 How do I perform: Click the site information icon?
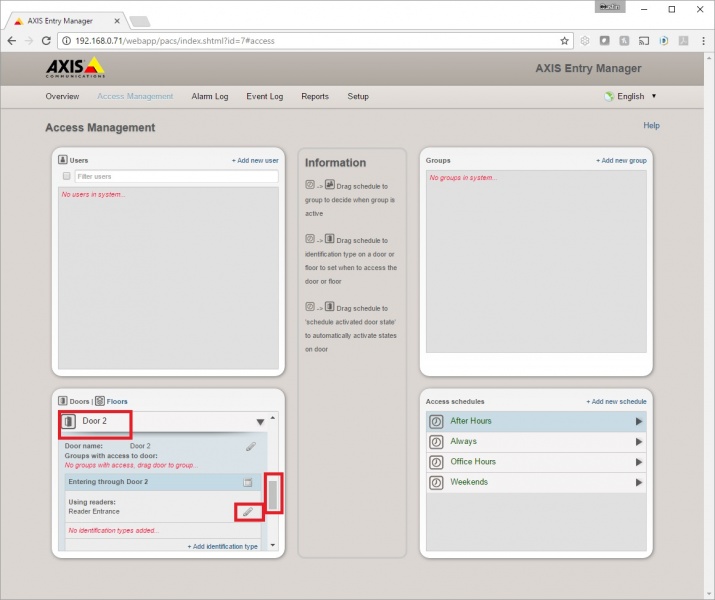pos(67,41)
